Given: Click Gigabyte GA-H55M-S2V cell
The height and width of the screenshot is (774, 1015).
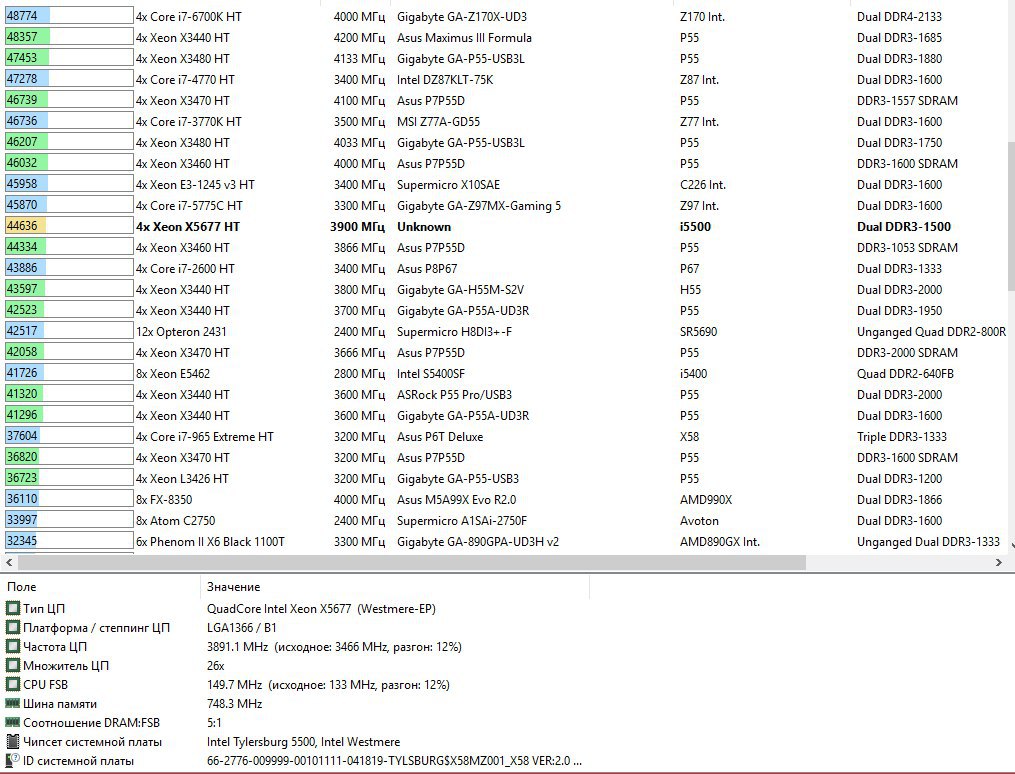Looking at the screenshot, I should pos(460,290).
